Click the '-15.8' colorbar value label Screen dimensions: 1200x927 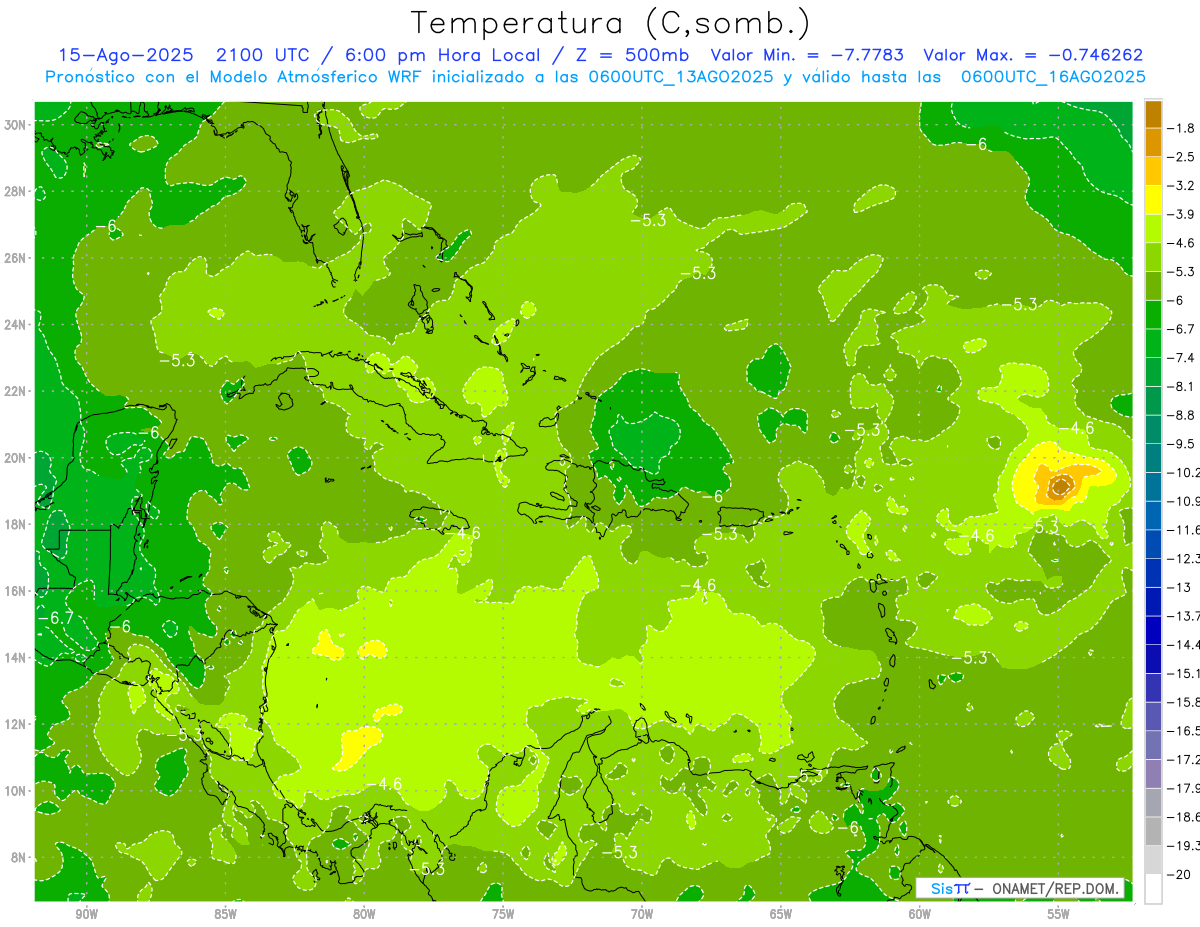click(x=1184, y=702)
